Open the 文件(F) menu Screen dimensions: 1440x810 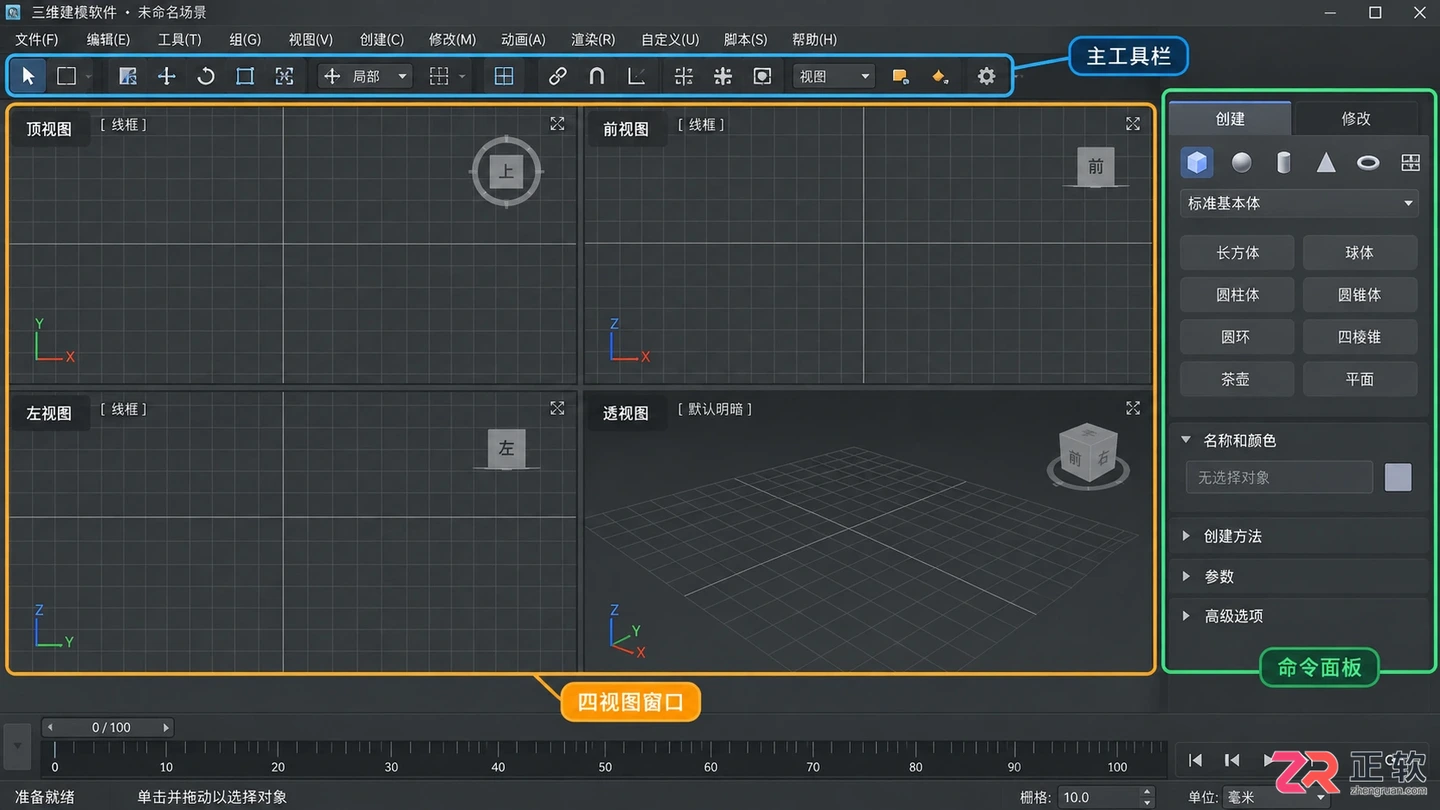37,39
